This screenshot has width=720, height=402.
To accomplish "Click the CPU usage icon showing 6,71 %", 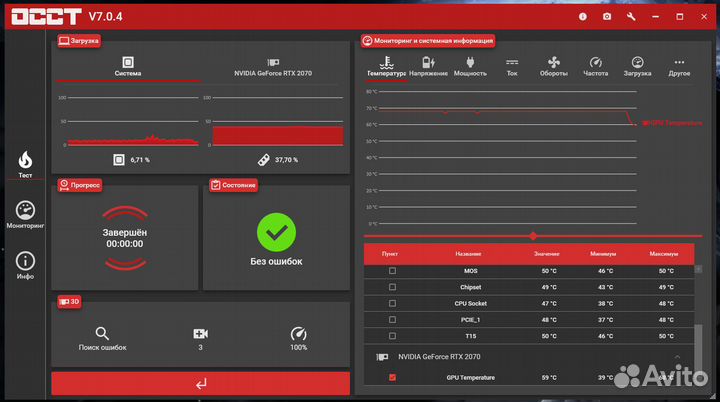I will [x=119, y=160].
